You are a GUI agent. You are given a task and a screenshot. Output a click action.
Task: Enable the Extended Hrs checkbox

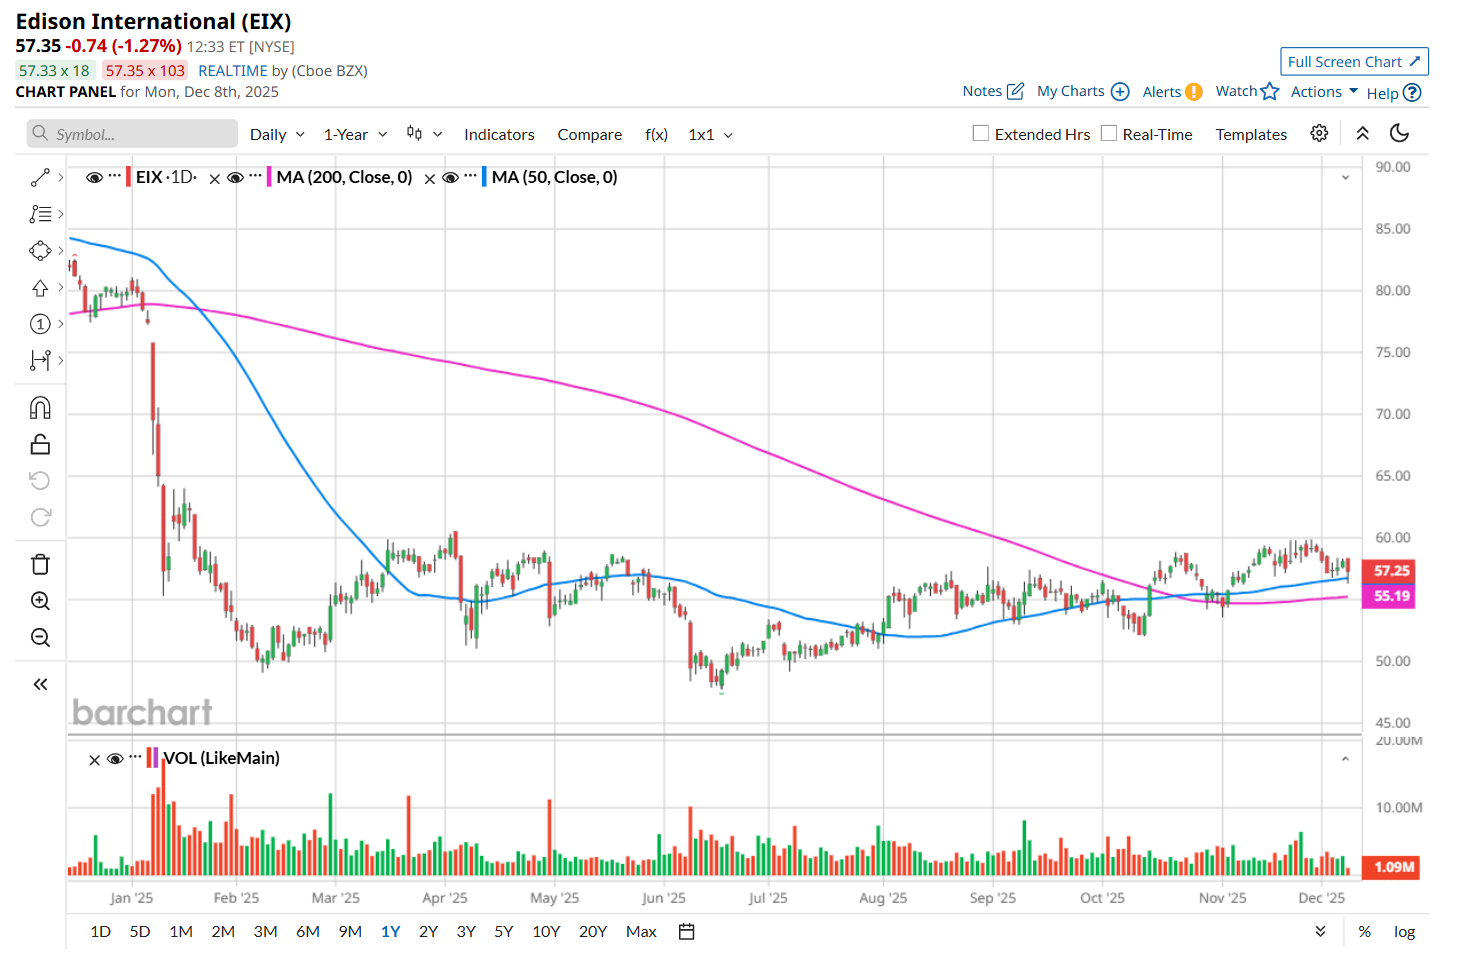(x=981, y=134)
